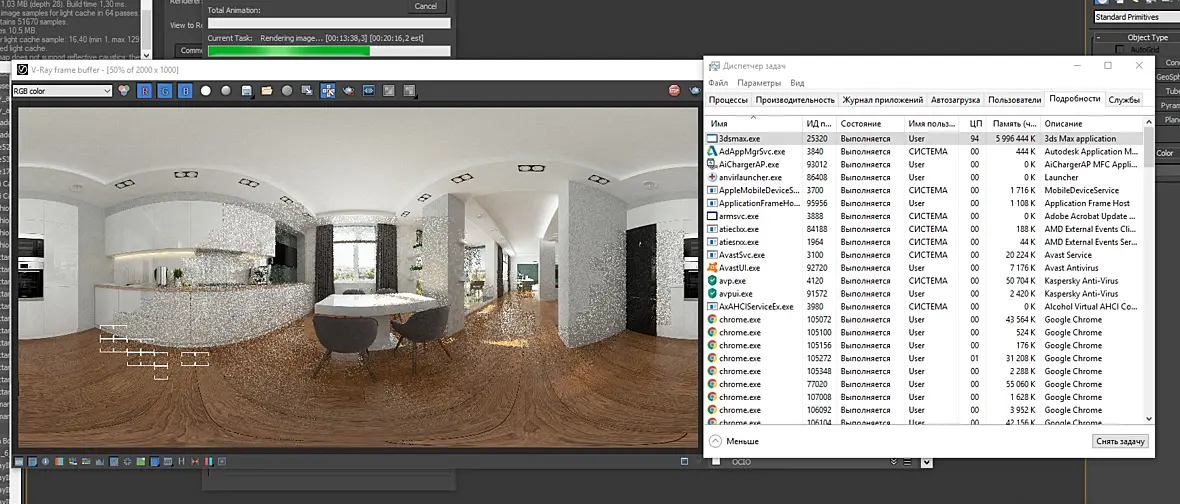Select the AppleMobileDeviceS... process
Screen dimensions: 1180x504
pos(924,190)
